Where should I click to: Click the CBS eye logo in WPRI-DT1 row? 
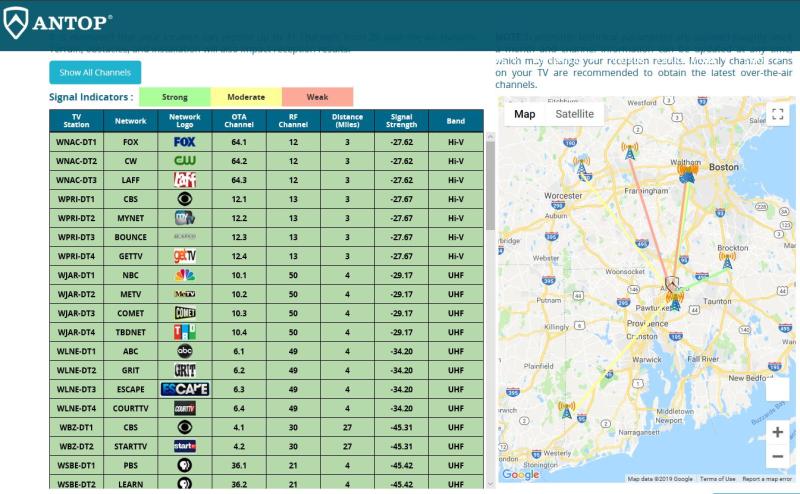[x=185, y=199]
